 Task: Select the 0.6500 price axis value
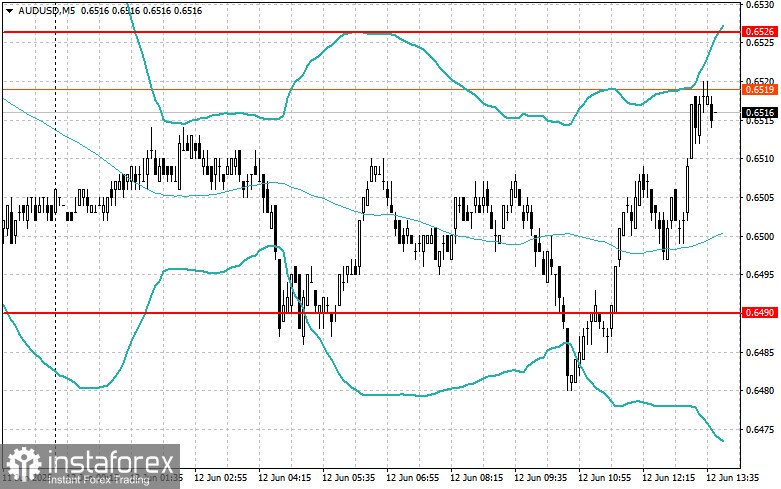[x=760, y=237]
